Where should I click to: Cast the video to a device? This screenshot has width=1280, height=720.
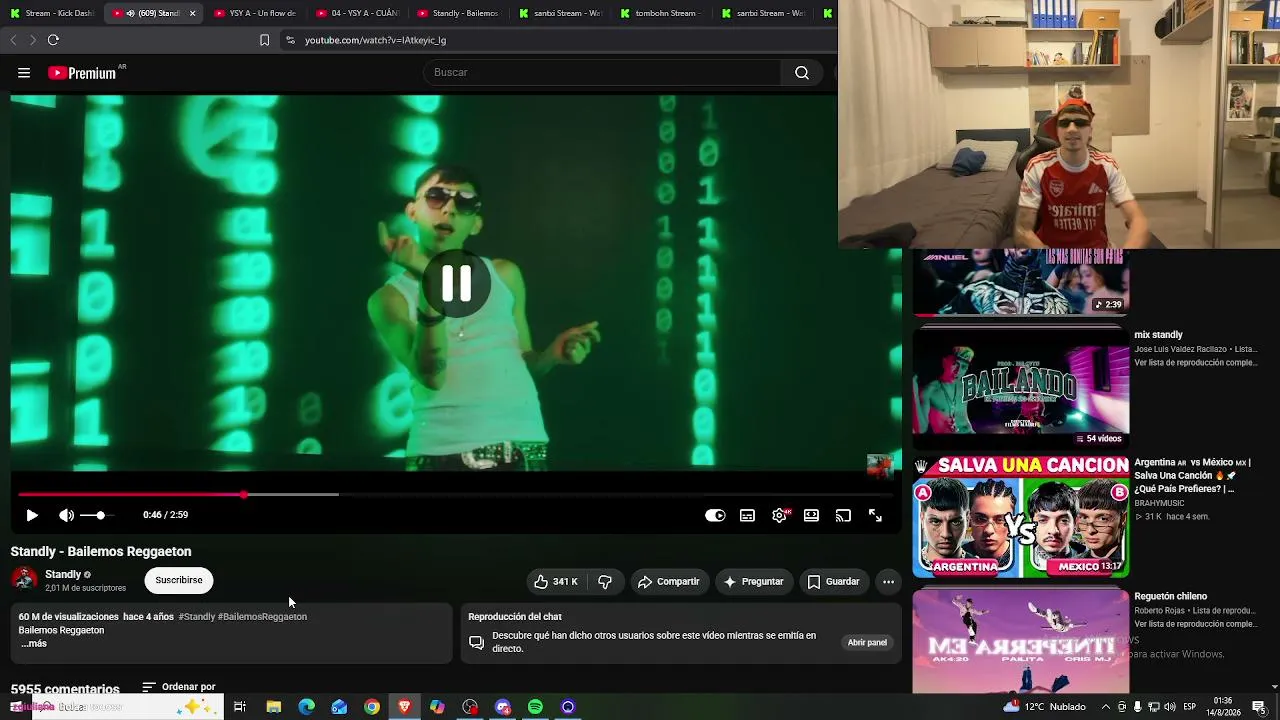[843, 515]
